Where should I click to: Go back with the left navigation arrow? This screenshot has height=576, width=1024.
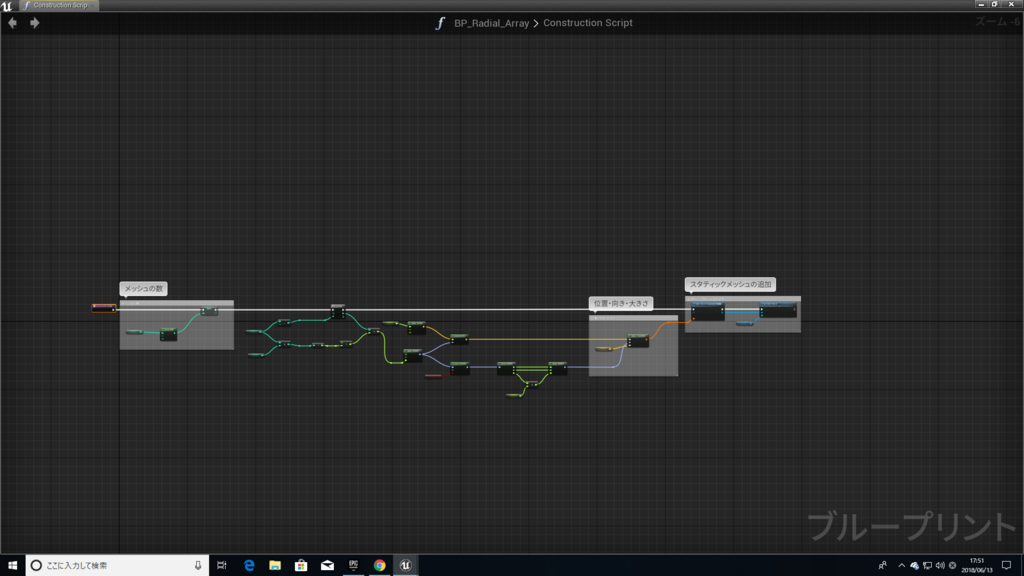[x=12, y=23]
